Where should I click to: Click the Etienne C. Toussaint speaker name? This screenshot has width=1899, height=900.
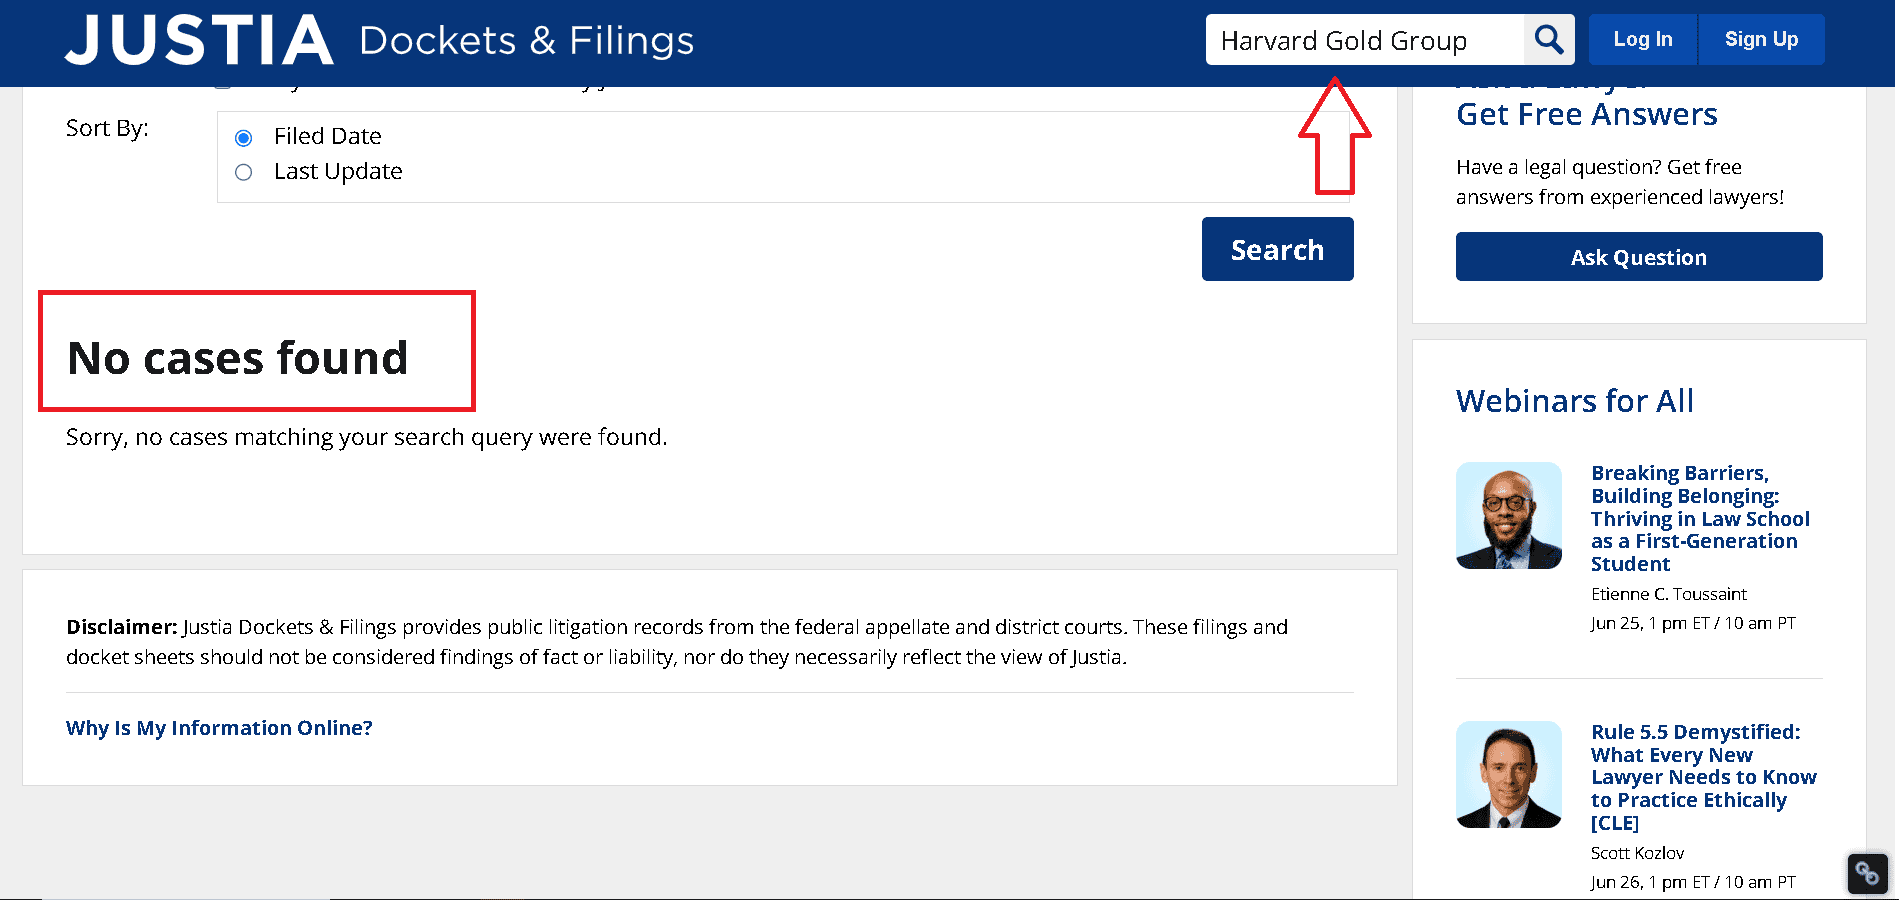coord(1668,594)
